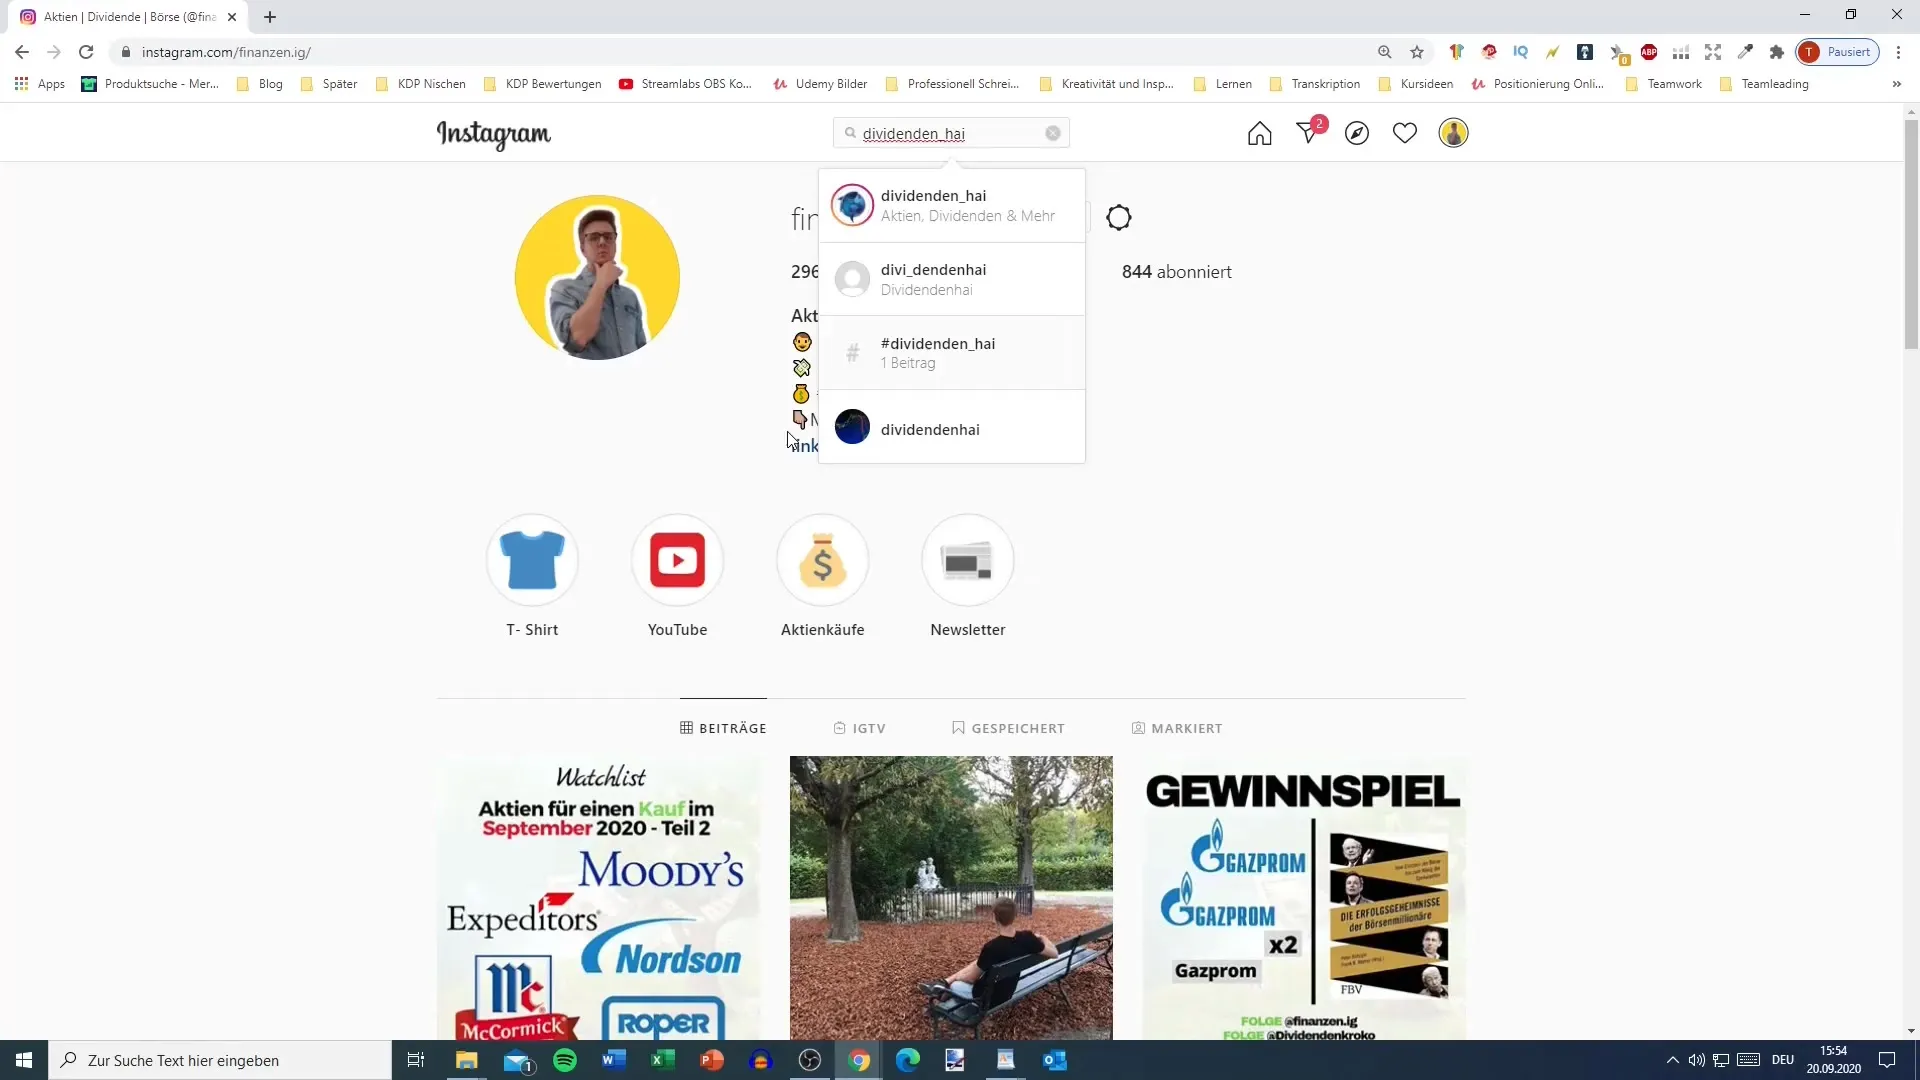Open Outlook from the taskbar

tap(1054, 1060)
